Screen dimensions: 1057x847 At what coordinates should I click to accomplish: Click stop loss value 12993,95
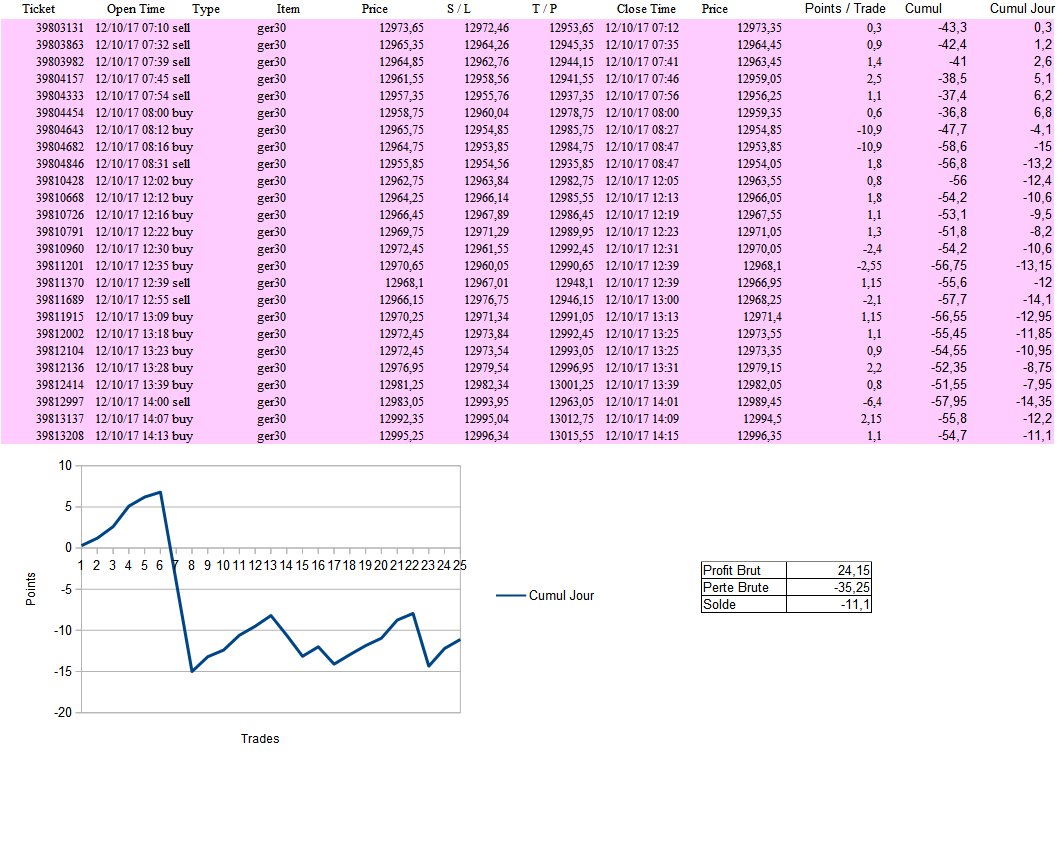tap(486, 402)
